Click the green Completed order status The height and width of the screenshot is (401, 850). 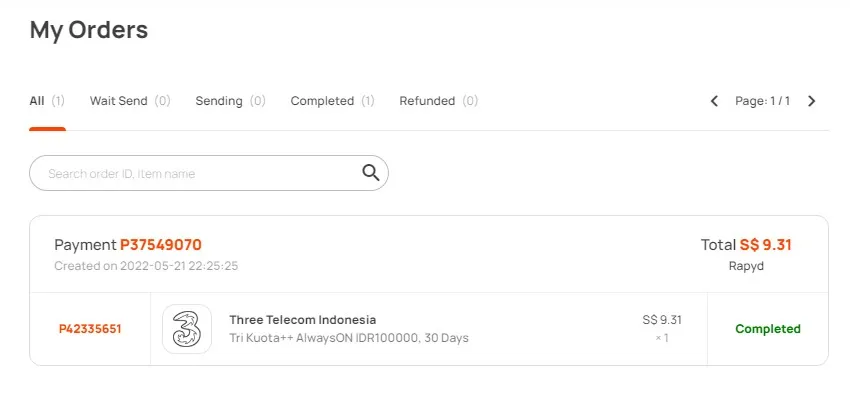pyautogui.click(x=768, y=329)
